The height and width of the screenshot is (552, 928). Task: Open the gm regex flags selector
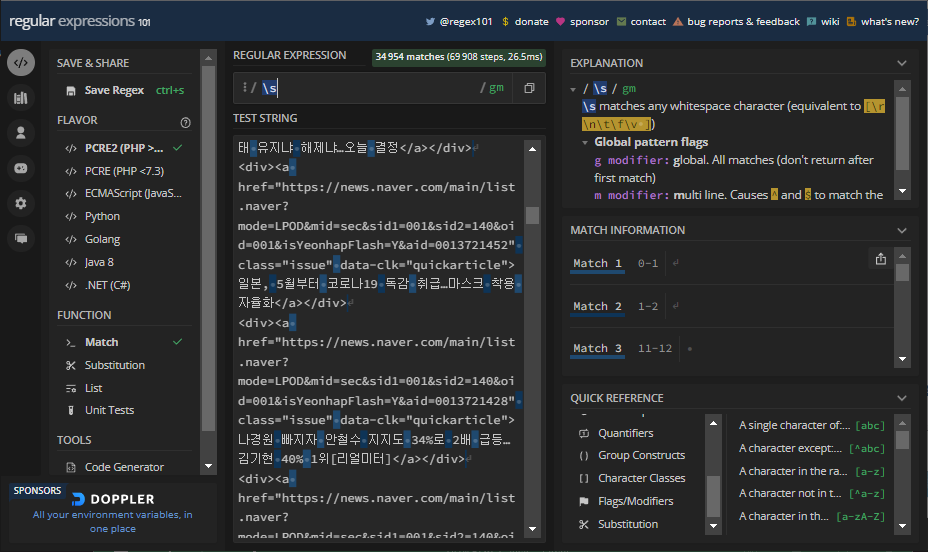click(x=496, y=88)
